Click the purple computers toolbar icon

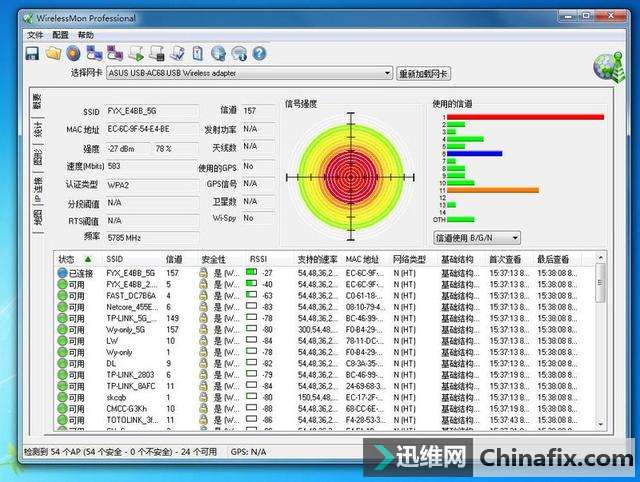(115, 53)
